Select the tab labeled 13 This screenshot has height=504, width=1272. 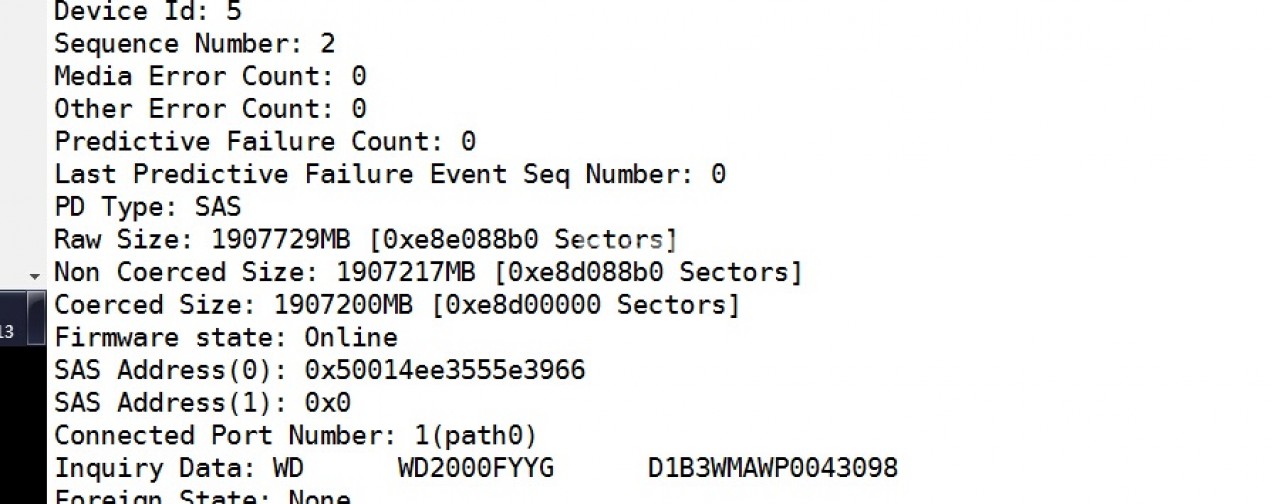click(8, 331)
